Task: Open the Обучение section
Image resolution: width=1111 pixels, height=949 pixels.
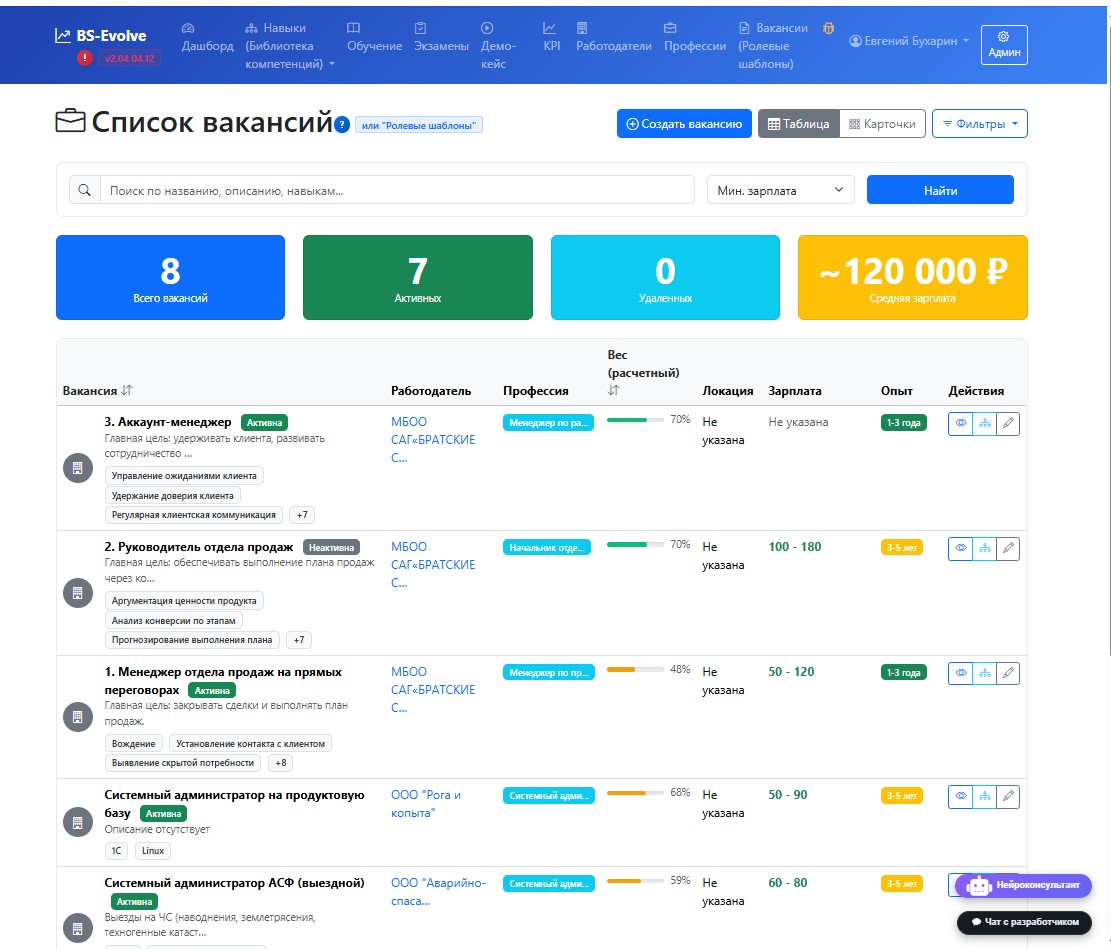Action: tap(374, 38)
